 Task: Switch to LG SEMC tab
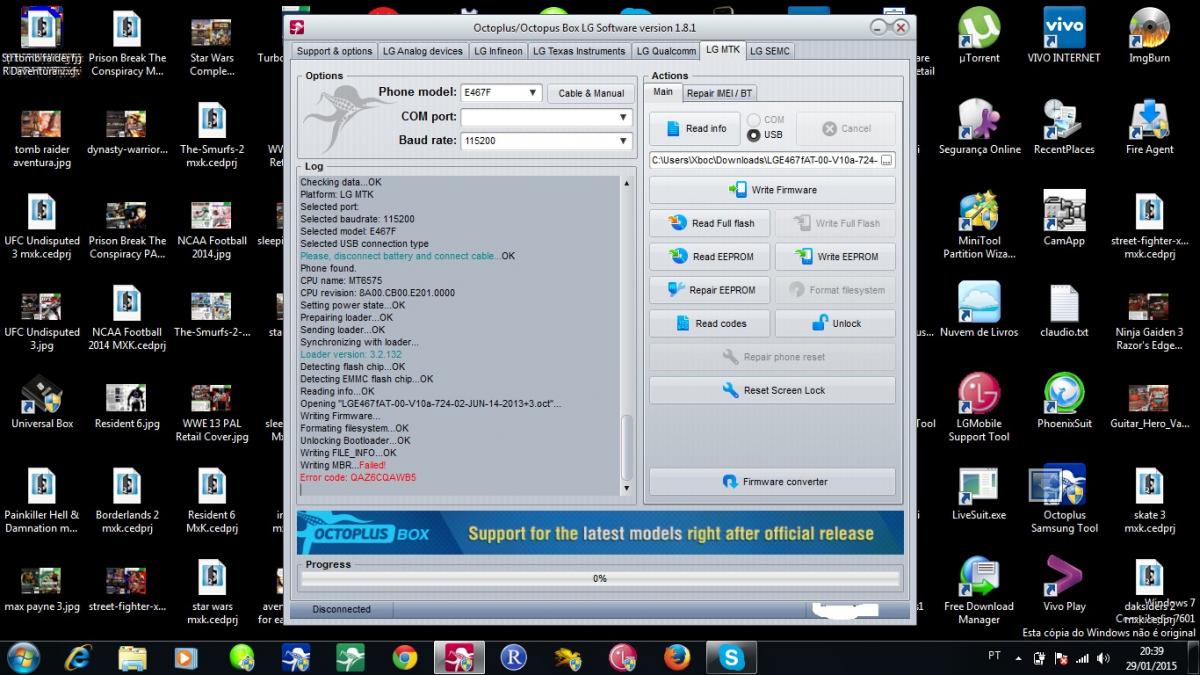[770, 51]
